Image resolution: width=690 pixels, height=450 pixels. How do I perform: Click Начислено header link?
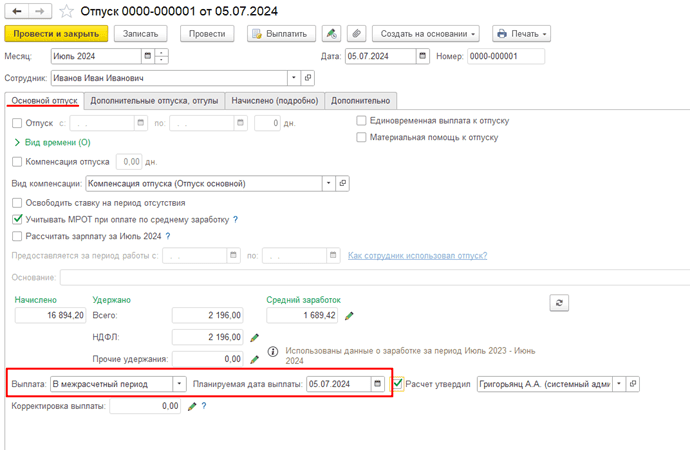tap(36, 300)
